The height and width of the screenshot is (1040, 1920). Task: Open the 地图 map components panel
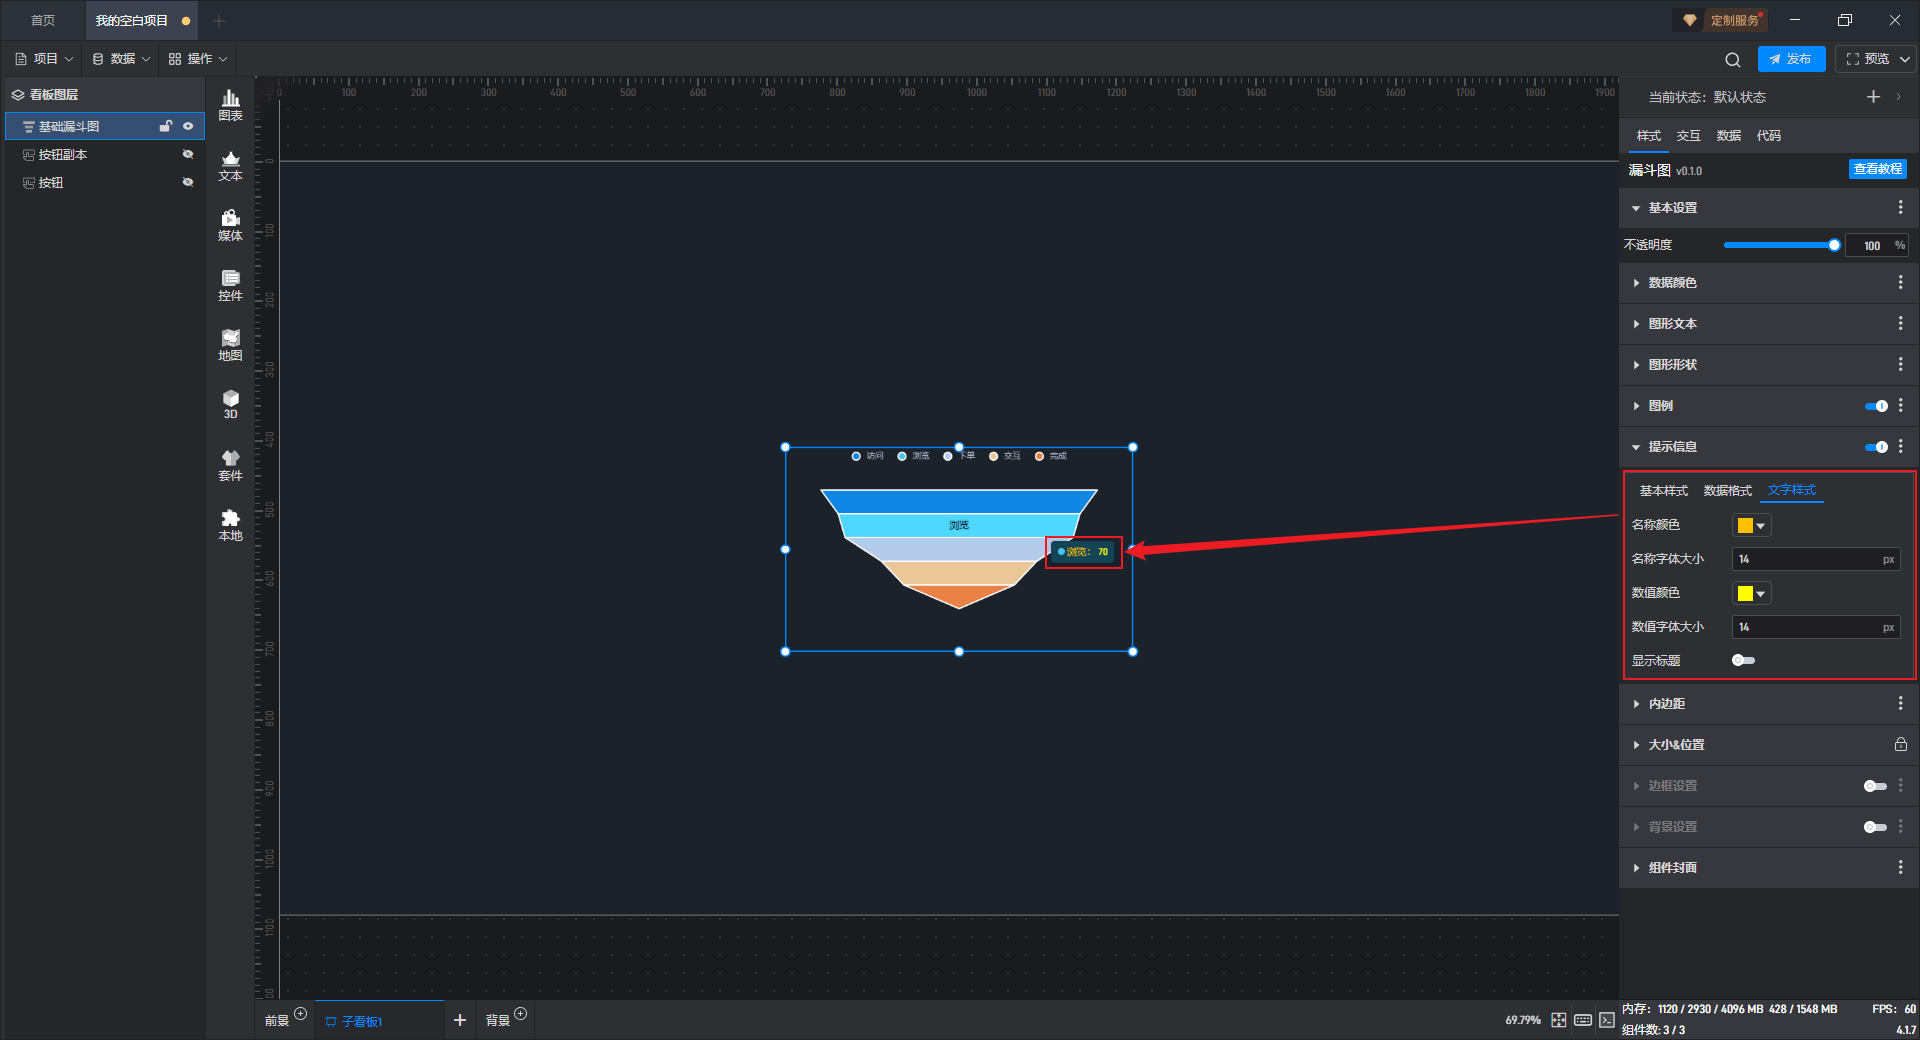point(230,345)
